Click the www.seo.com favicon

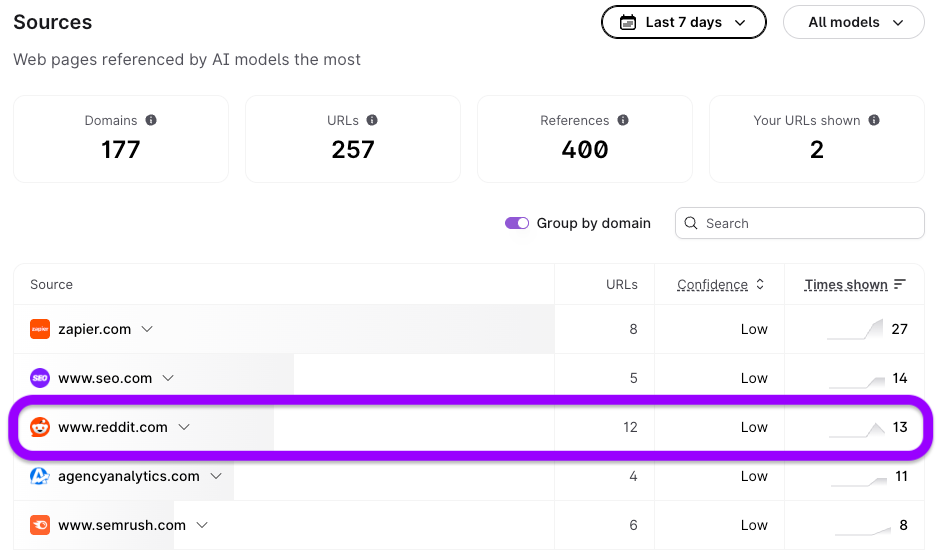(x=40, y=378)
